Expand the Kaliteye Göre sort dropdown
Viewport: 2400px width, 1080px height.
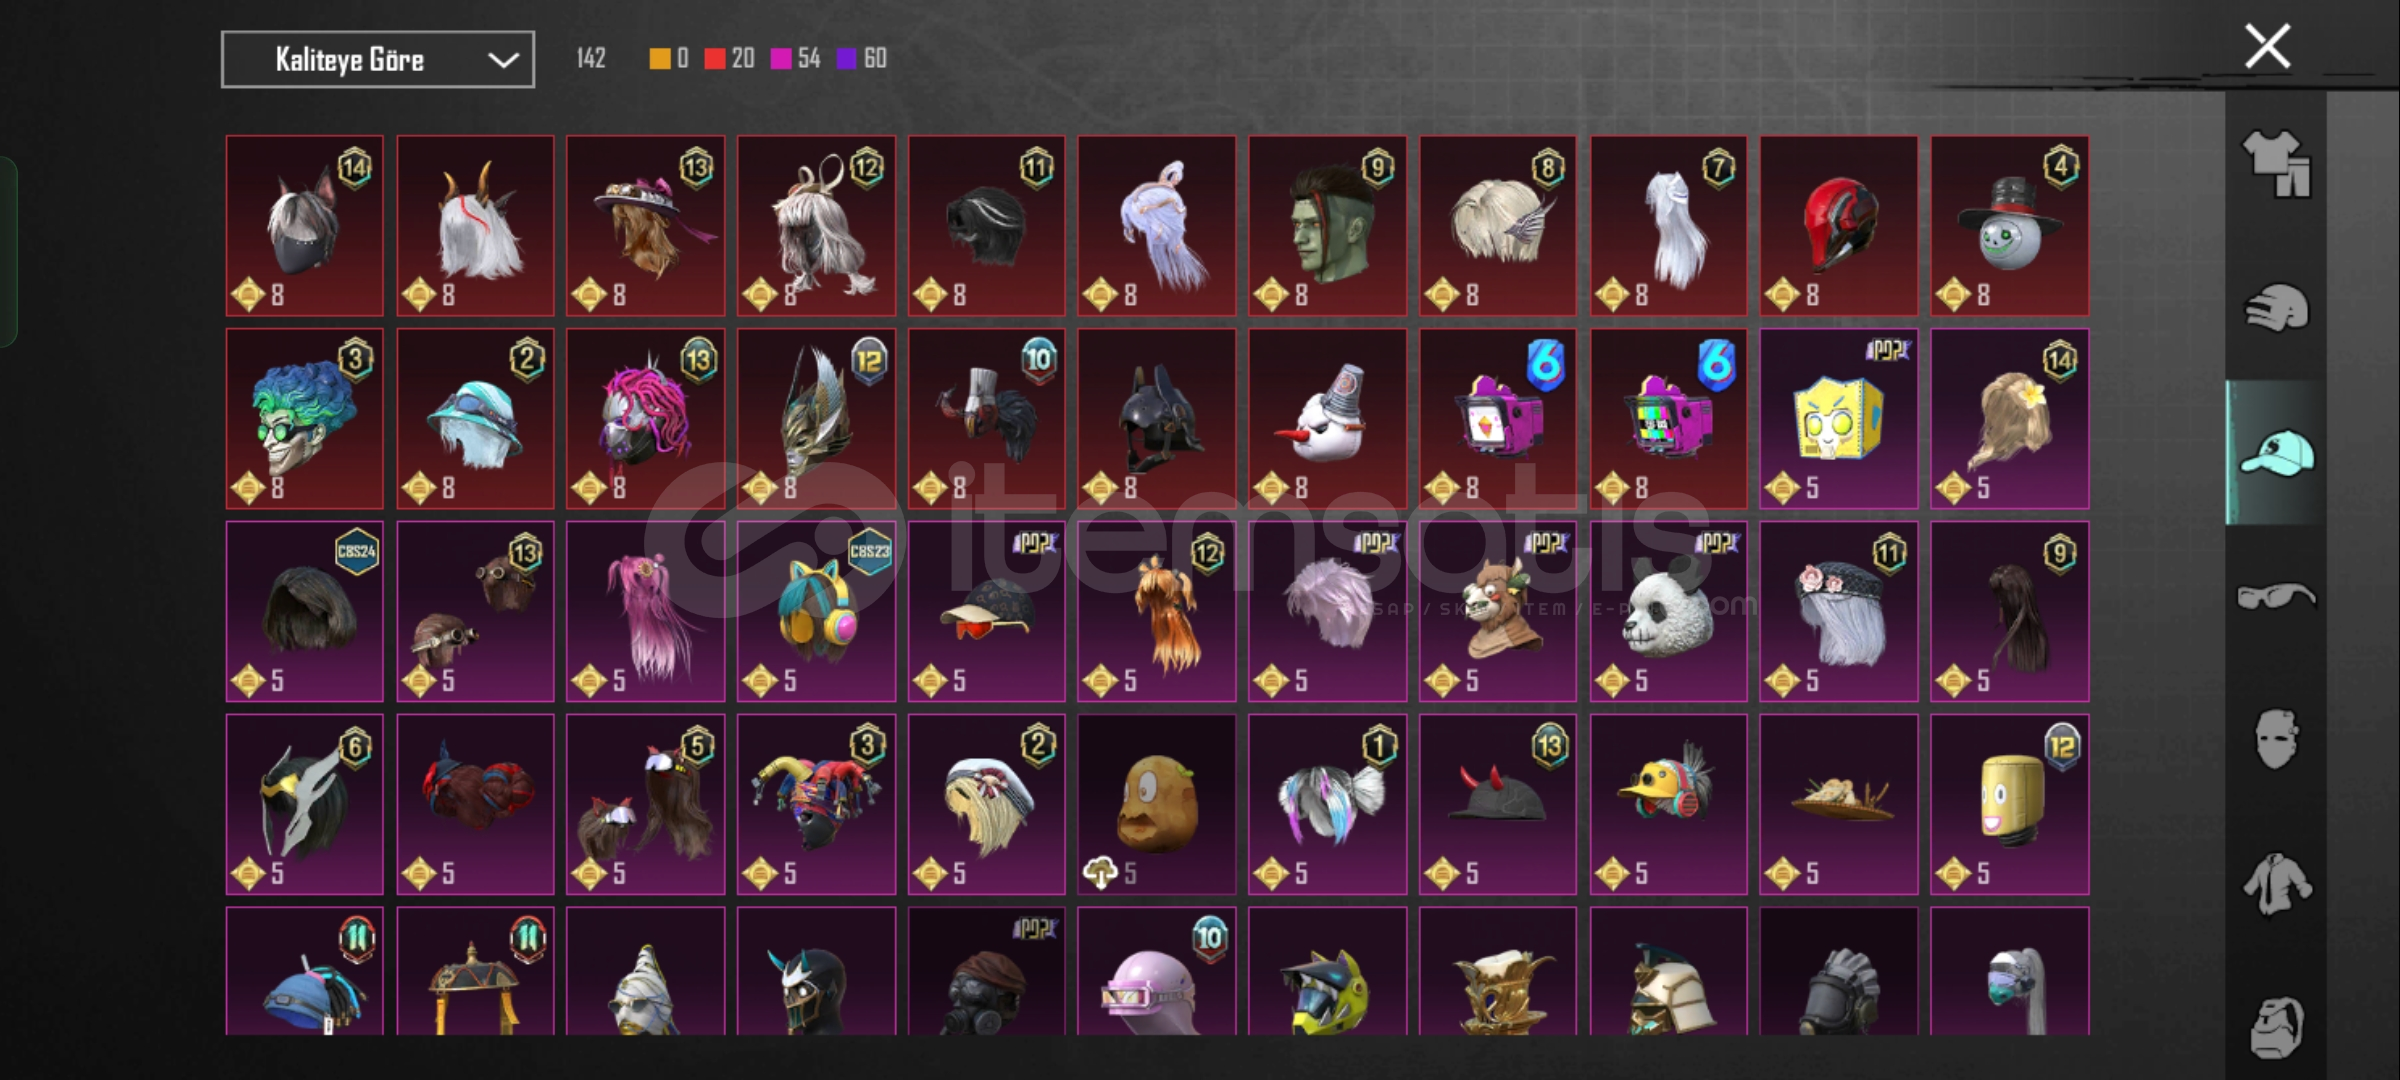[378, 60]
